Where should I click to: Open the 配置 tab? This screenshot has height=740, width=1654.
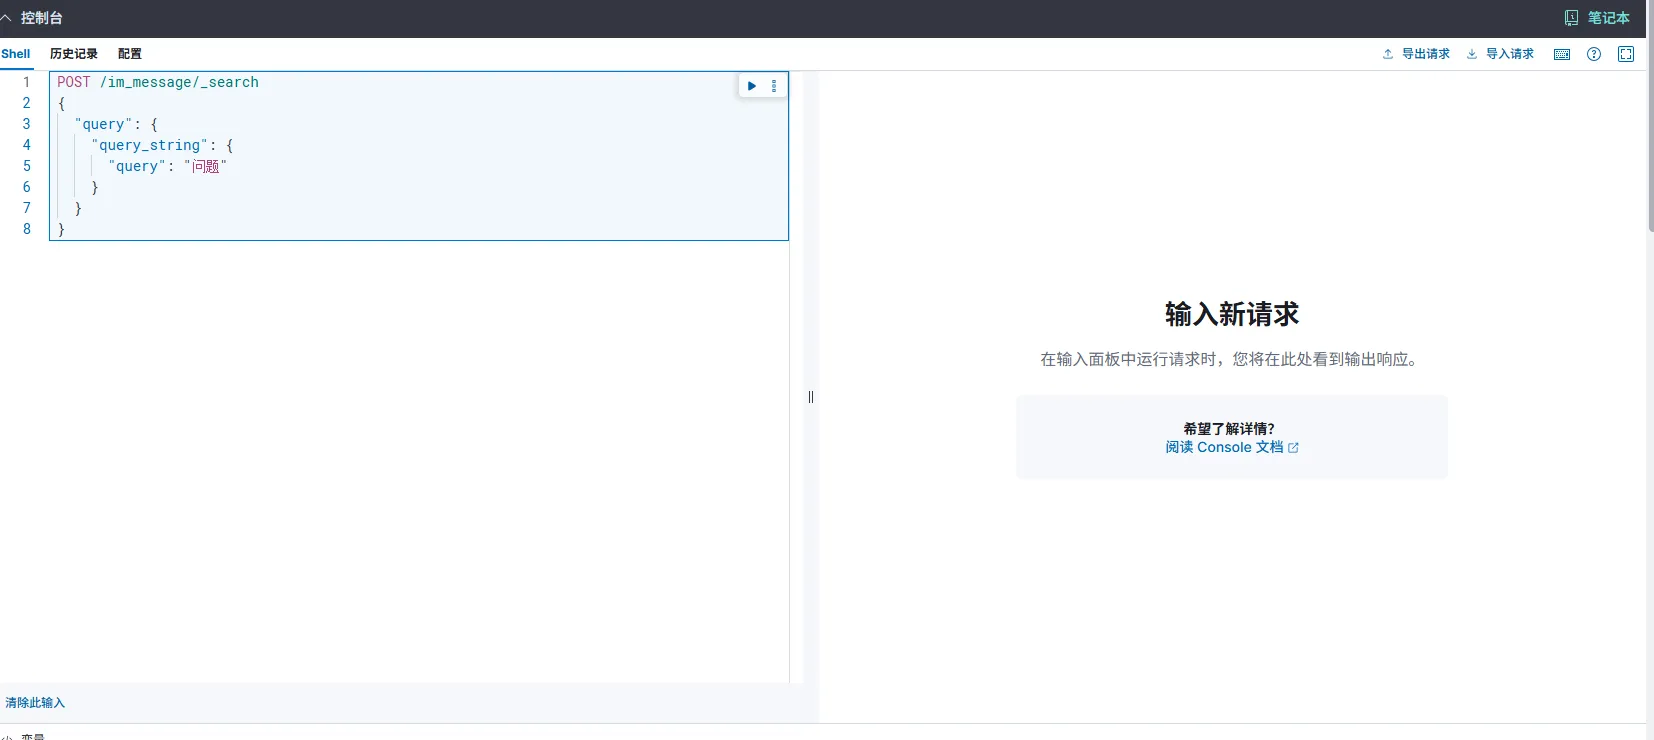130,54
